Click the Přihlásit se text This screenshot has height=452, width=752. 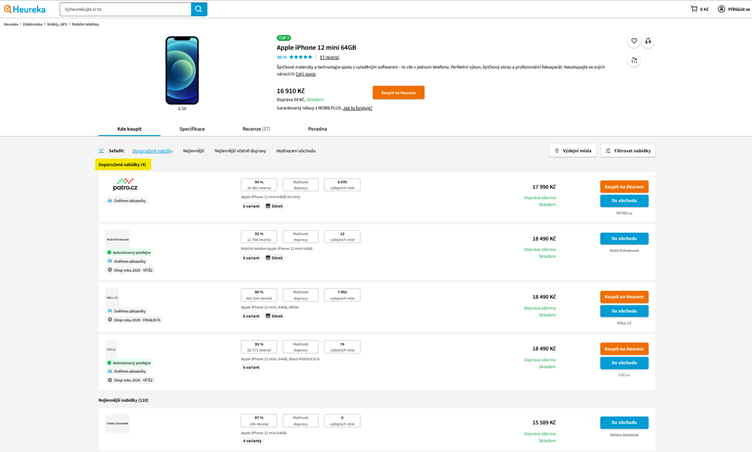click(739, 9)
